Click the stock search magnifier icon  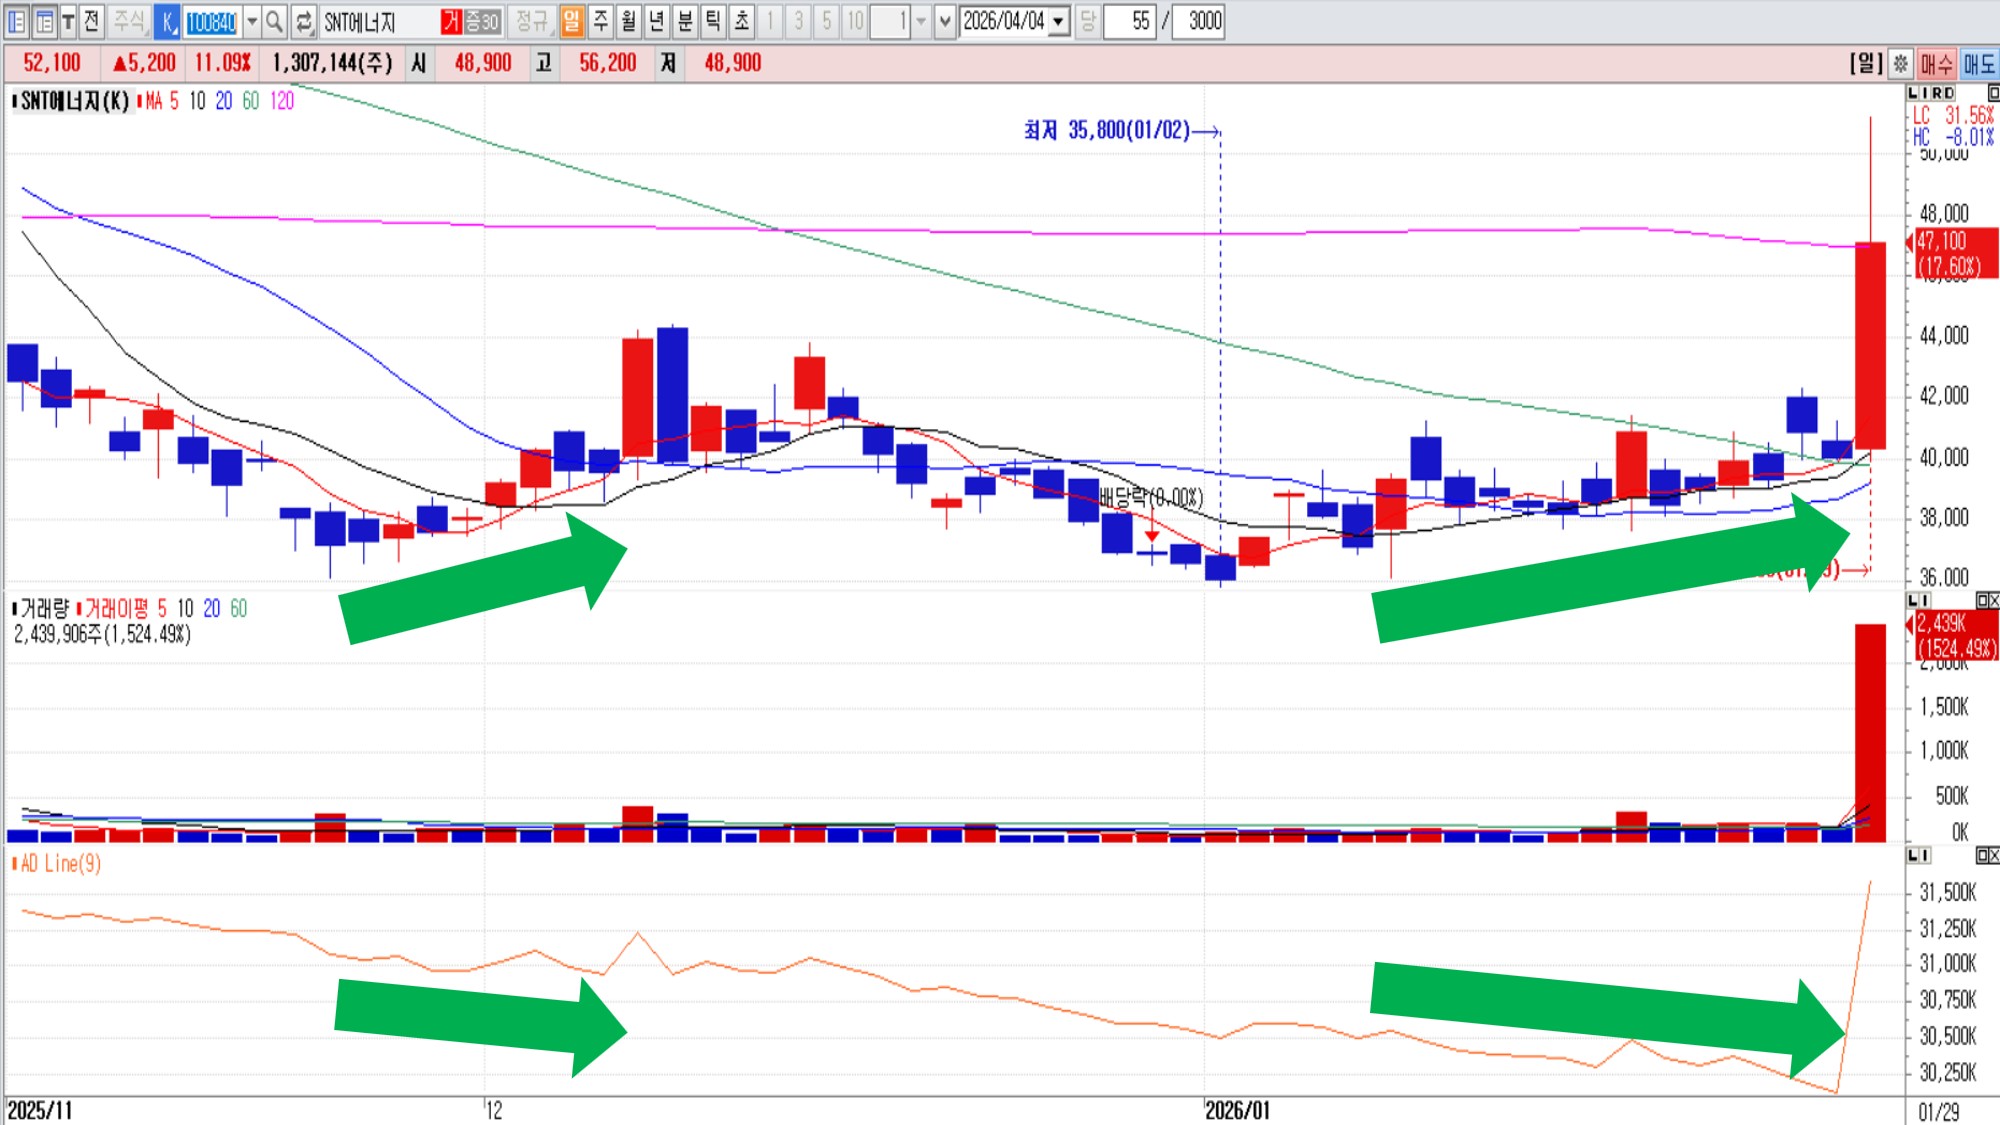[274, 21]
